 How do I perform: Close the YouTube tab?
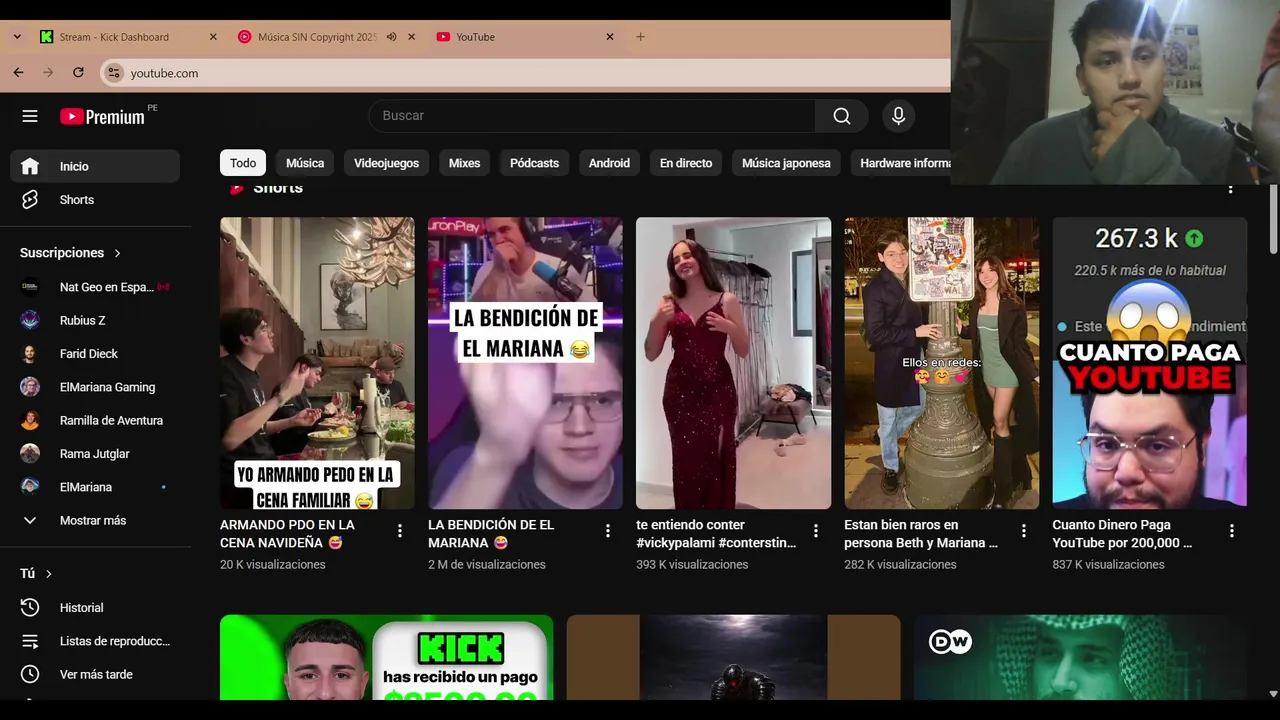[x=610, y=37]
